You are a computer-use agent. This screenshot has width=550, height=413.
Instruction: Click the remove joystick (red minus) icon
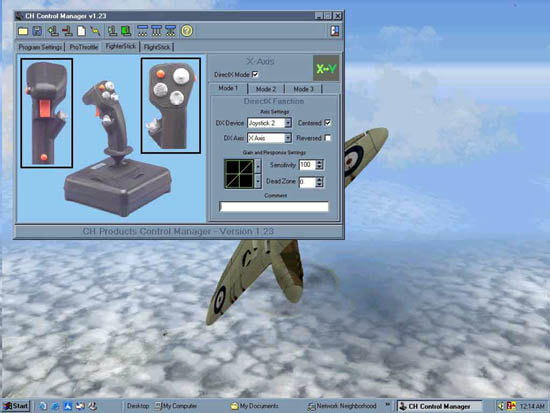click(x=67, y=31)
